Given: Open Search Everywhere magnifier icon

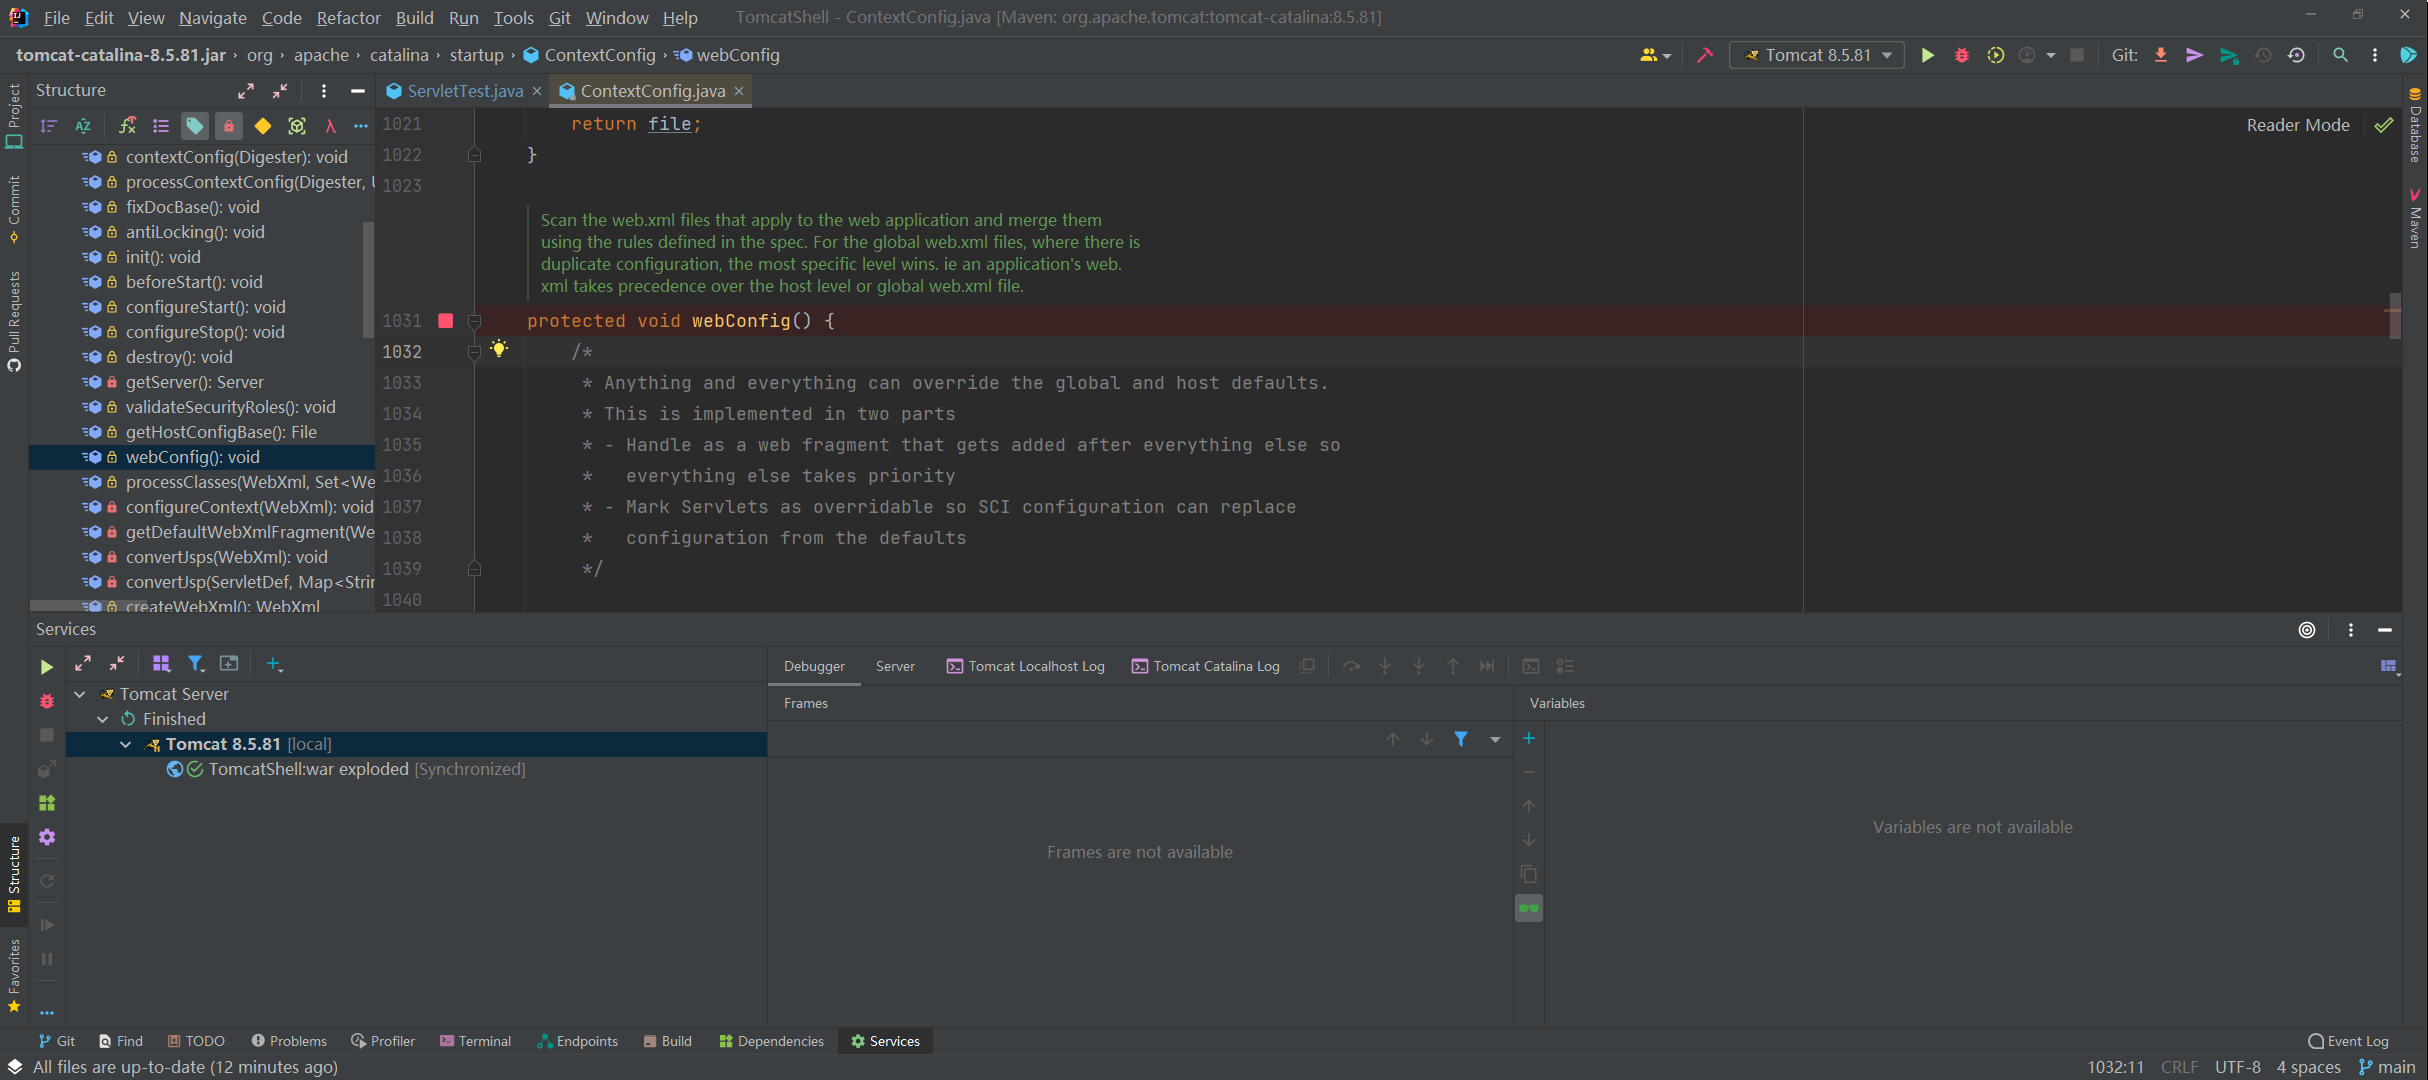Looking at the screenshot, I should 2340,55.
